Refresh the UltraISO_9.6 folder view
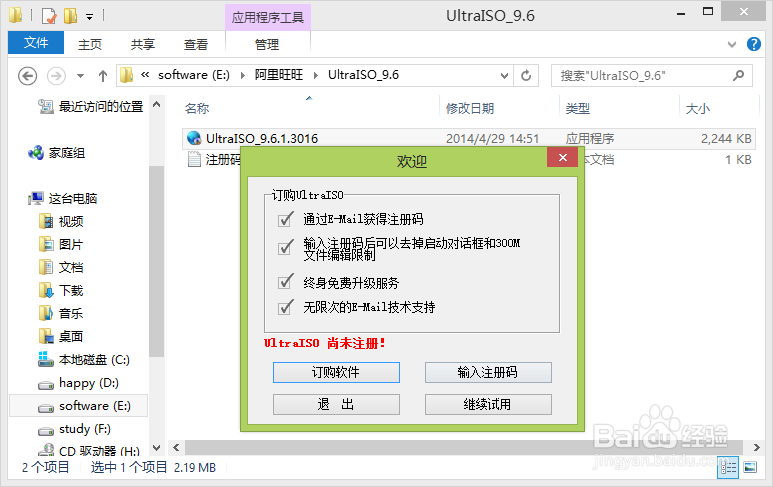The height and width of the screenshot is (487, 773). point(526,75)
